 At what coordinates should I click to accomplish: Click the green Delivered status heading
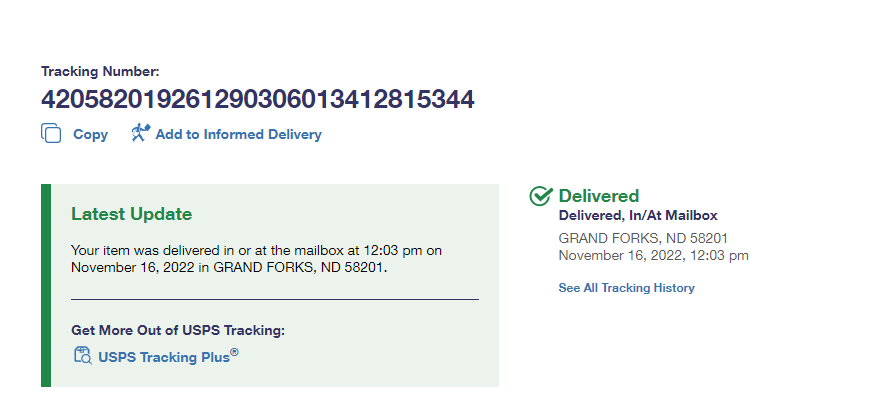tap(598, 196)
